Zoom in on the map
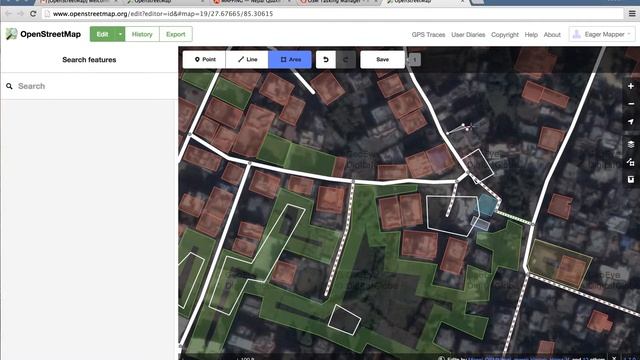 point(631,86)
